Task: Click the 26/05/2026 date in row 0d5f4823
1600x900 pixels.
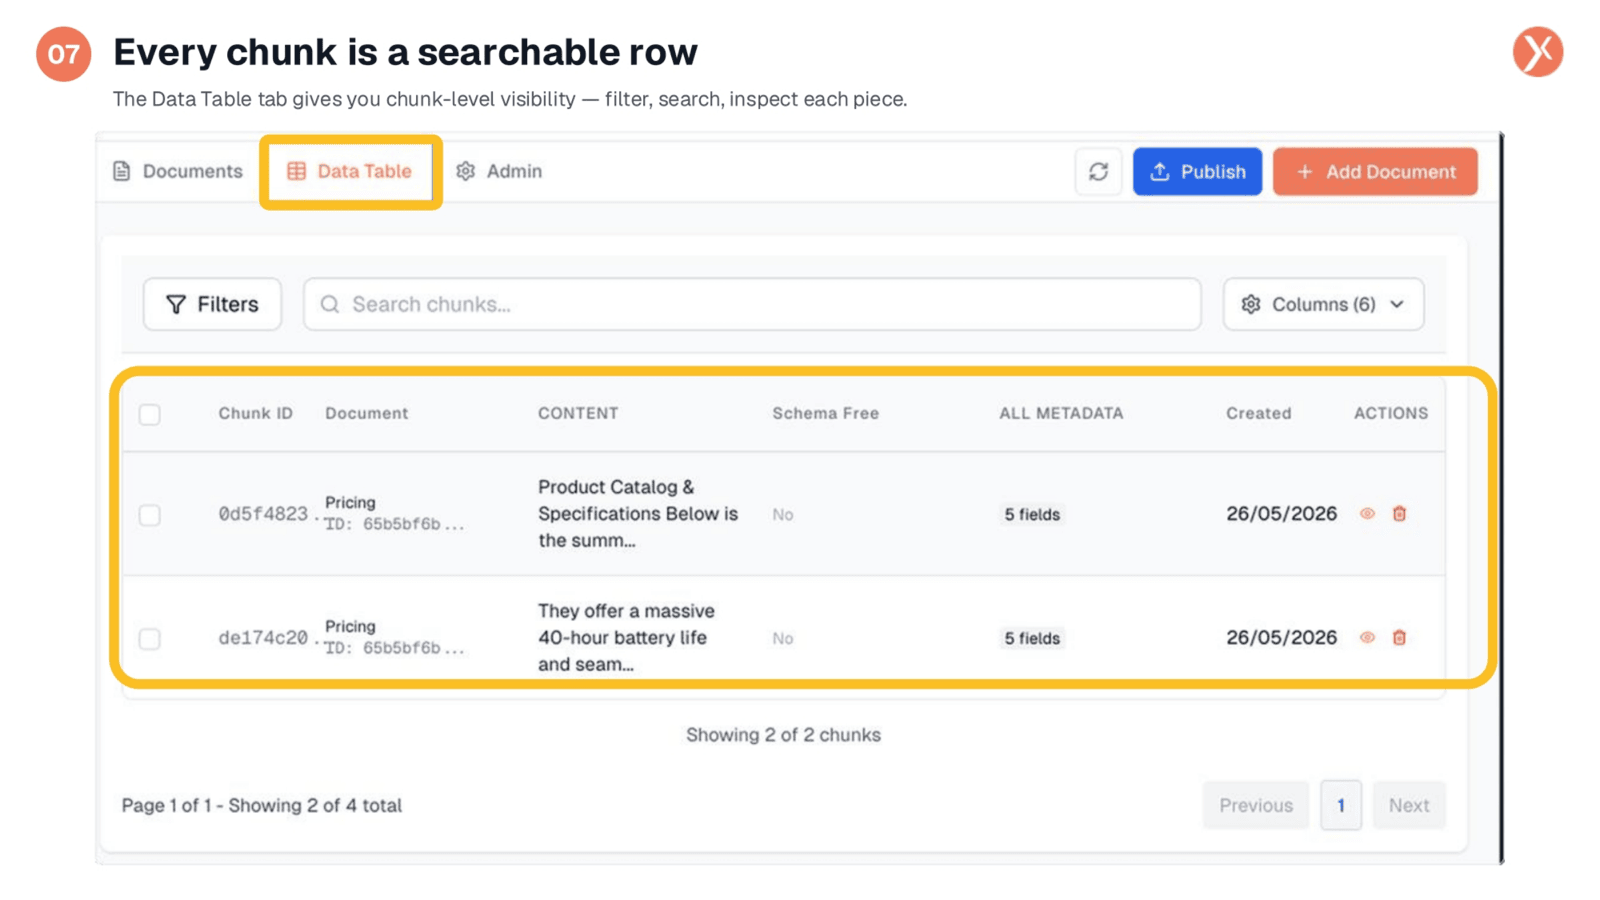Action: pos(1281,514)
